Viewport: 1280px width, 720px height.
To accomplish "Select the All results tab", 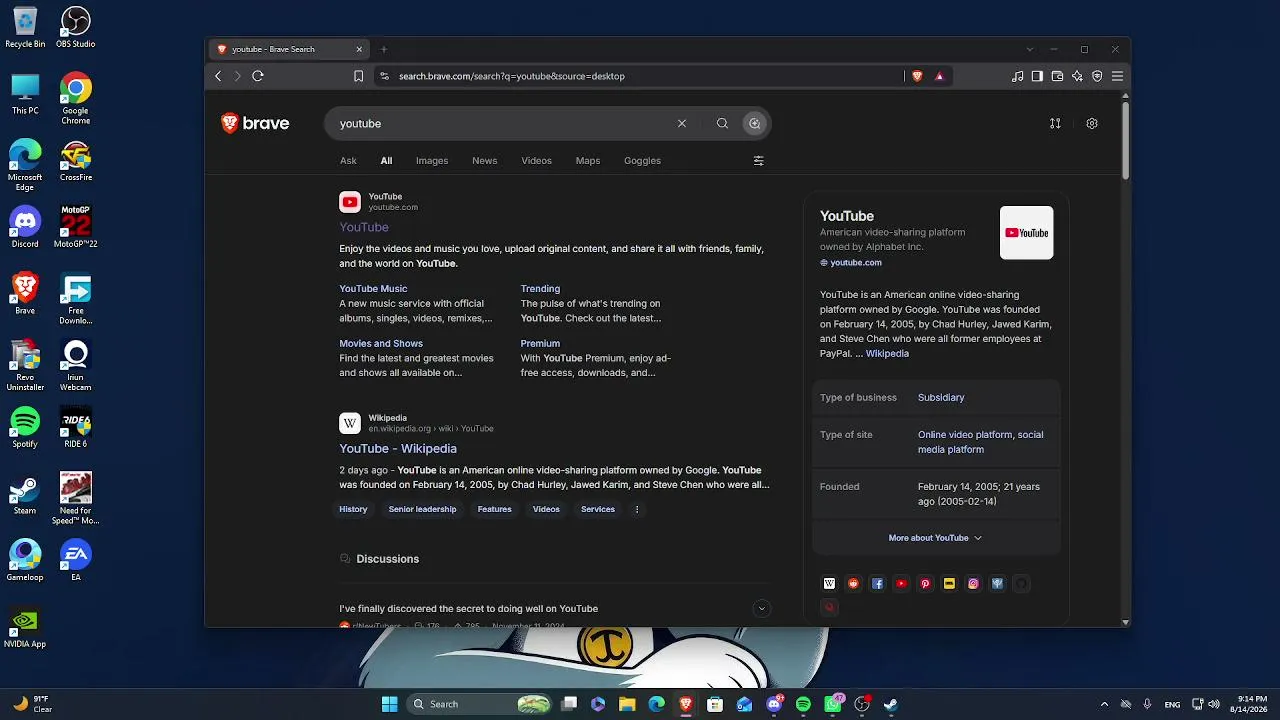I will click(x=386, y=161).
